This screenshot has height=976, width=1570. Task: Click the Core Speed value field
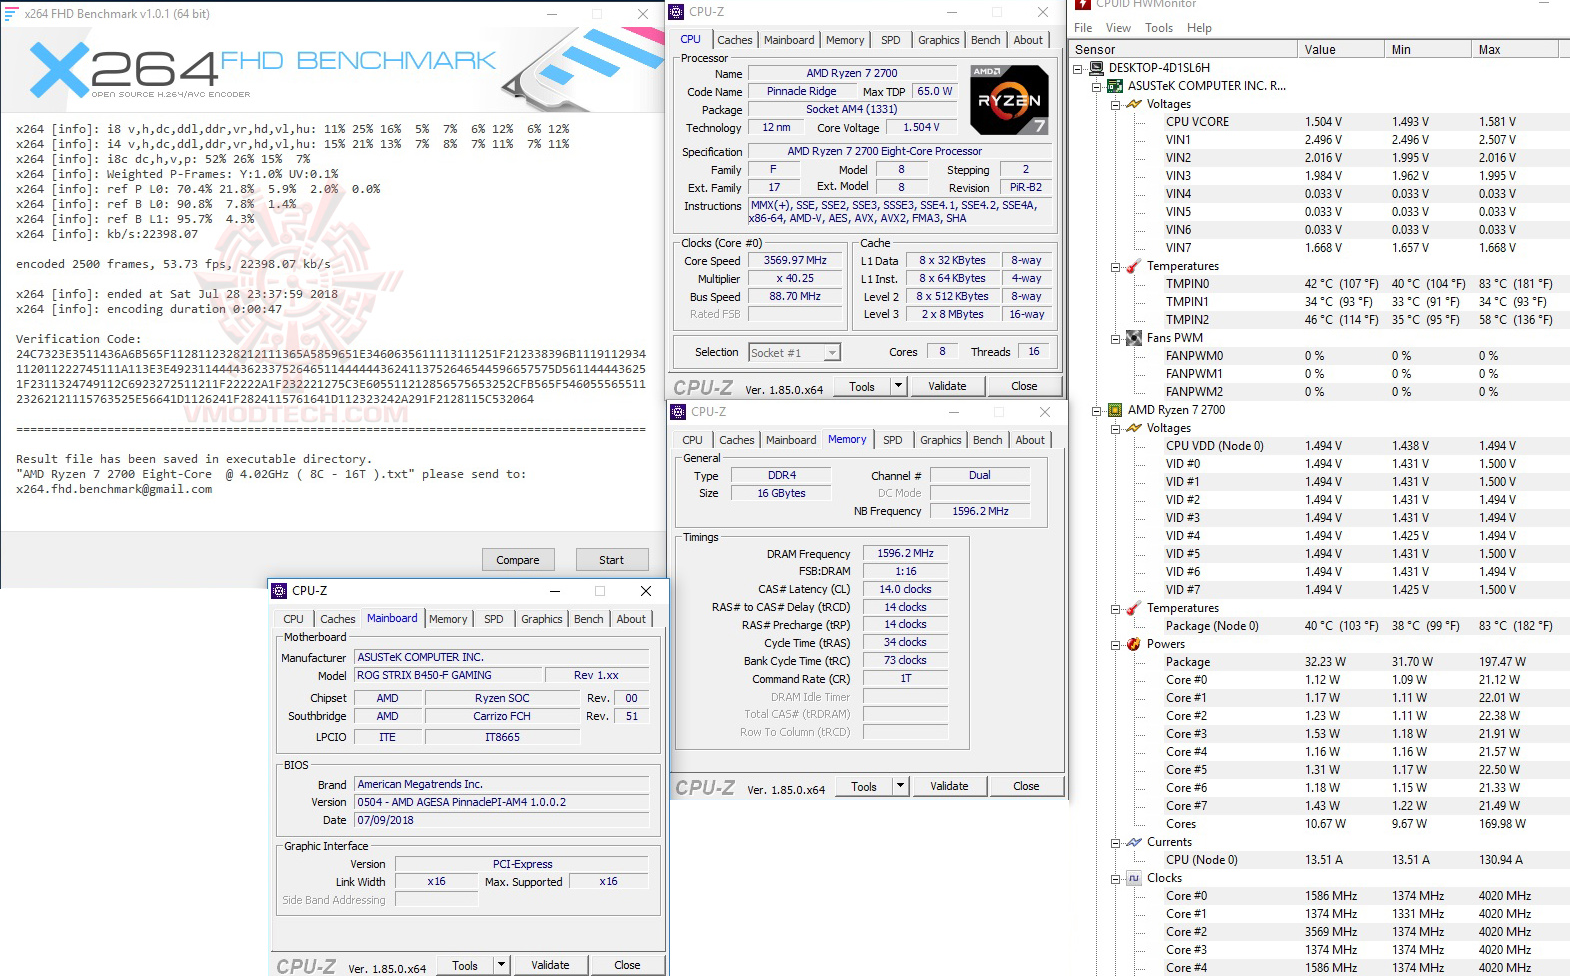796,261
